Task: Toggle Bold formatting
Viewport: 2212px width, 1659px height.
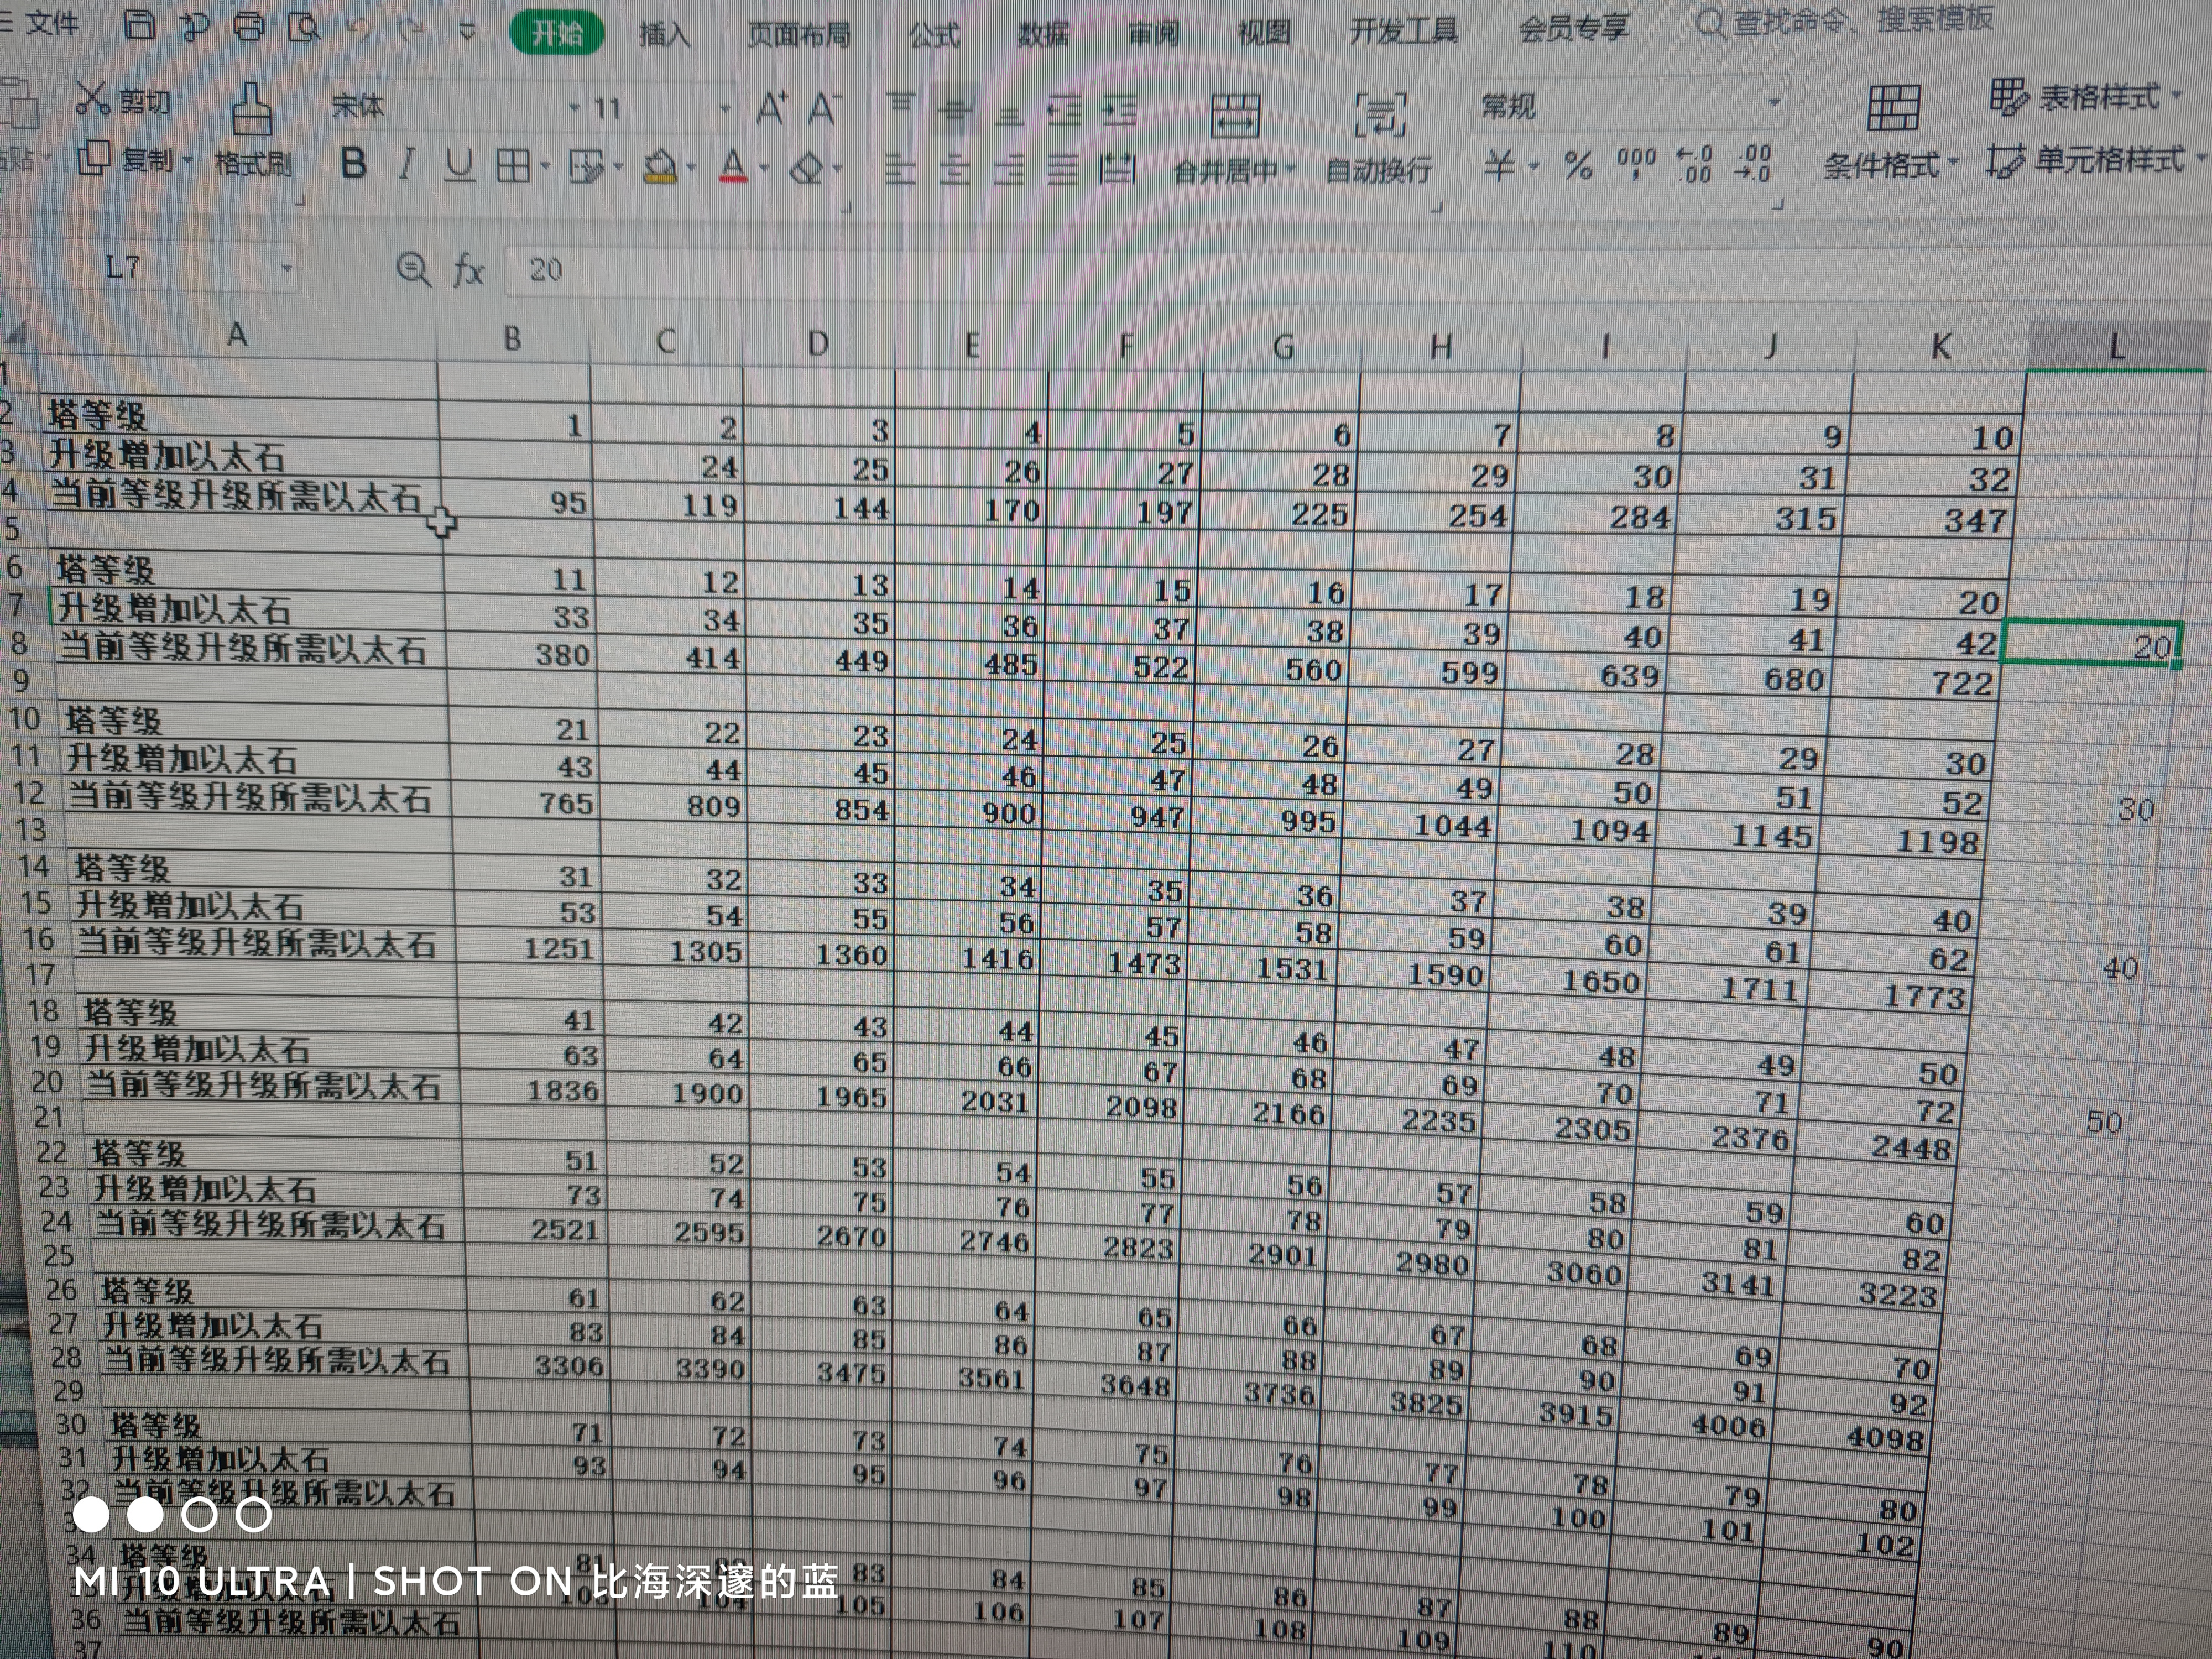Action: click(x=352, y=163)
